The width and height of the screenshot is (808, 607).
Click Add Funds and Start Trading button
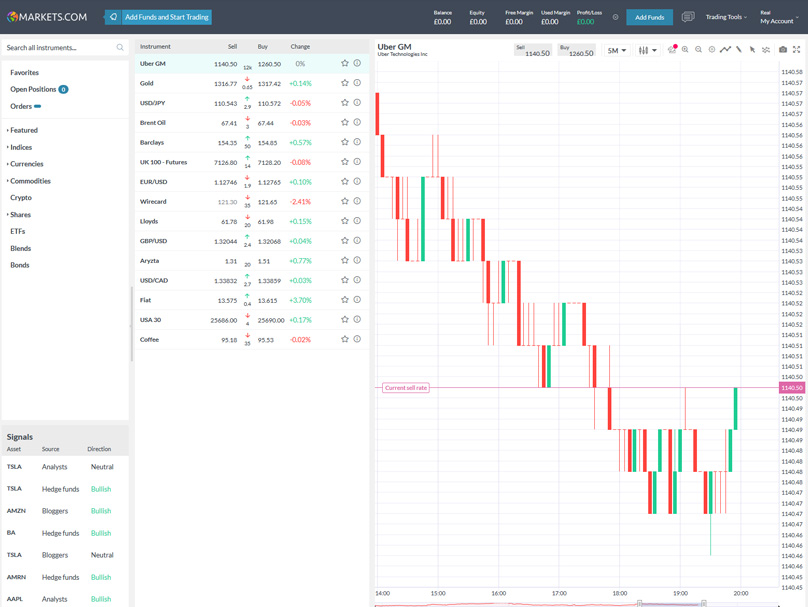click(x=158, y=17)
